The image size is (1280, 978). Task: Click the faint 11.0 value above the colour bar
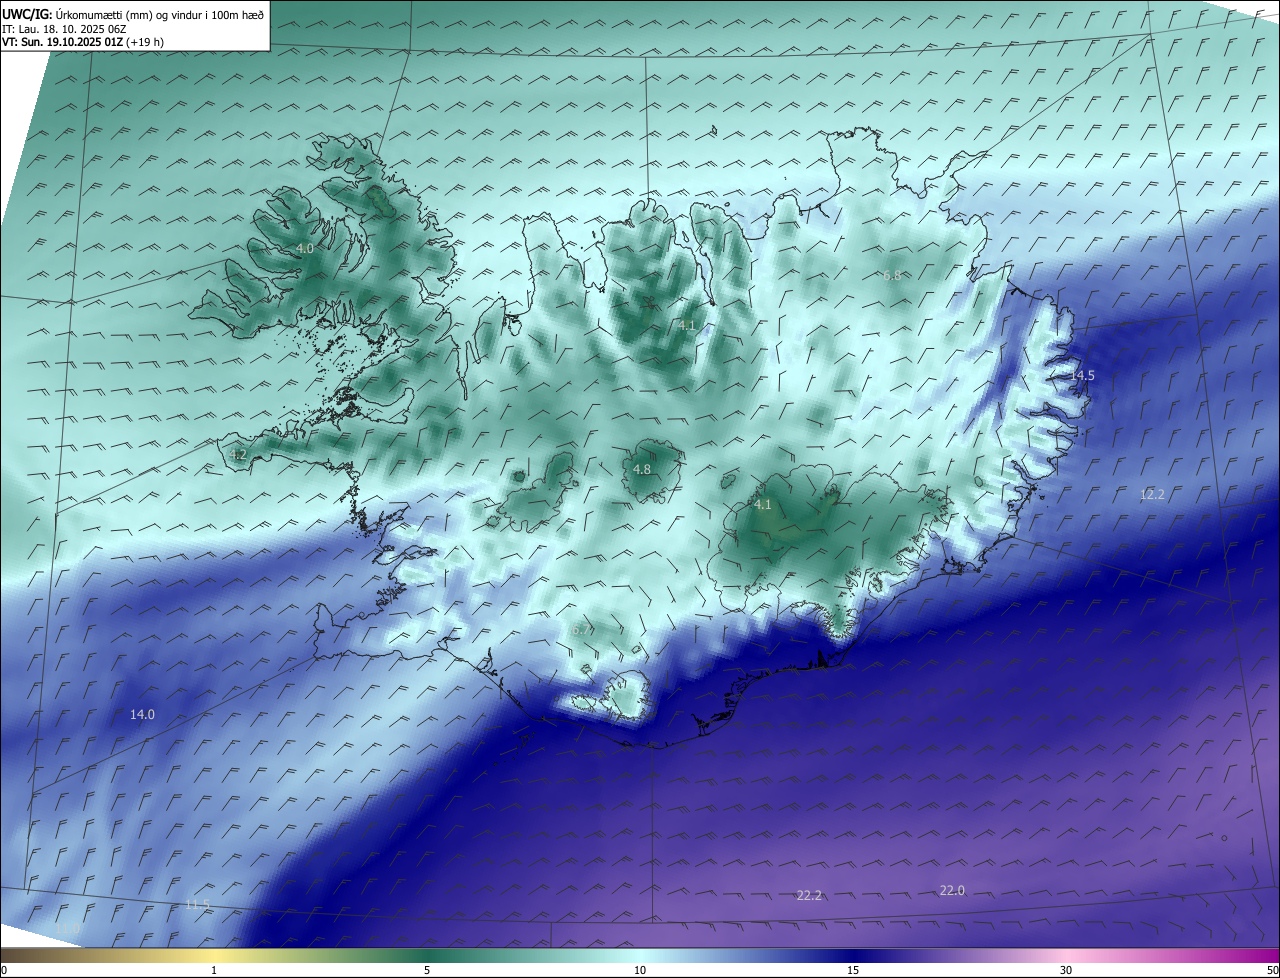(x=67, y=930)
